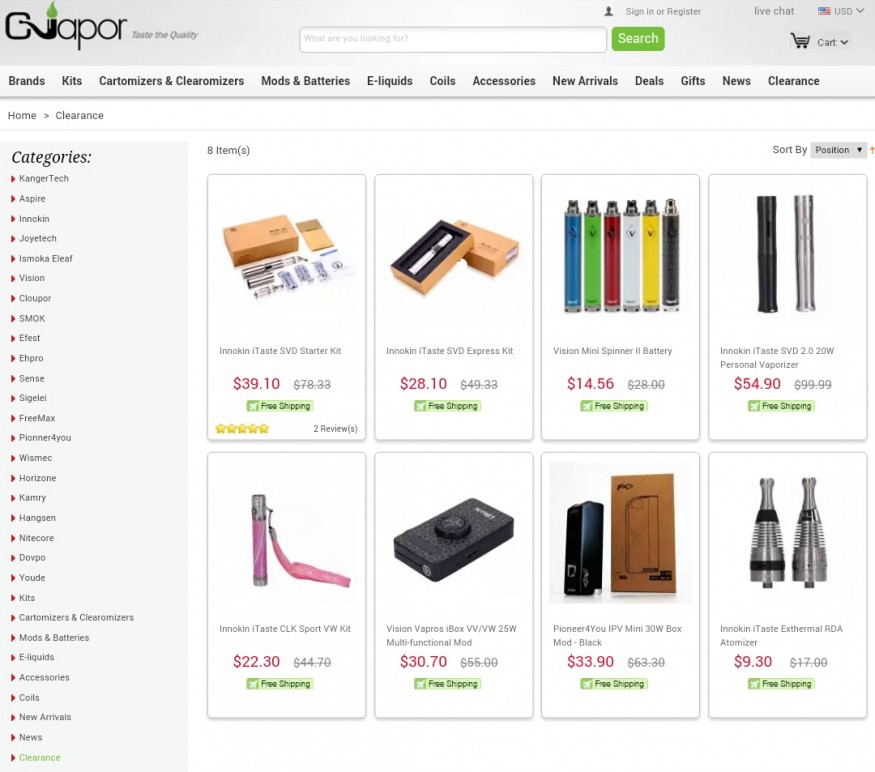Viewport: 875px width, 772px height.
Task: Toggle the sort direction arrow
Action: 872,150
